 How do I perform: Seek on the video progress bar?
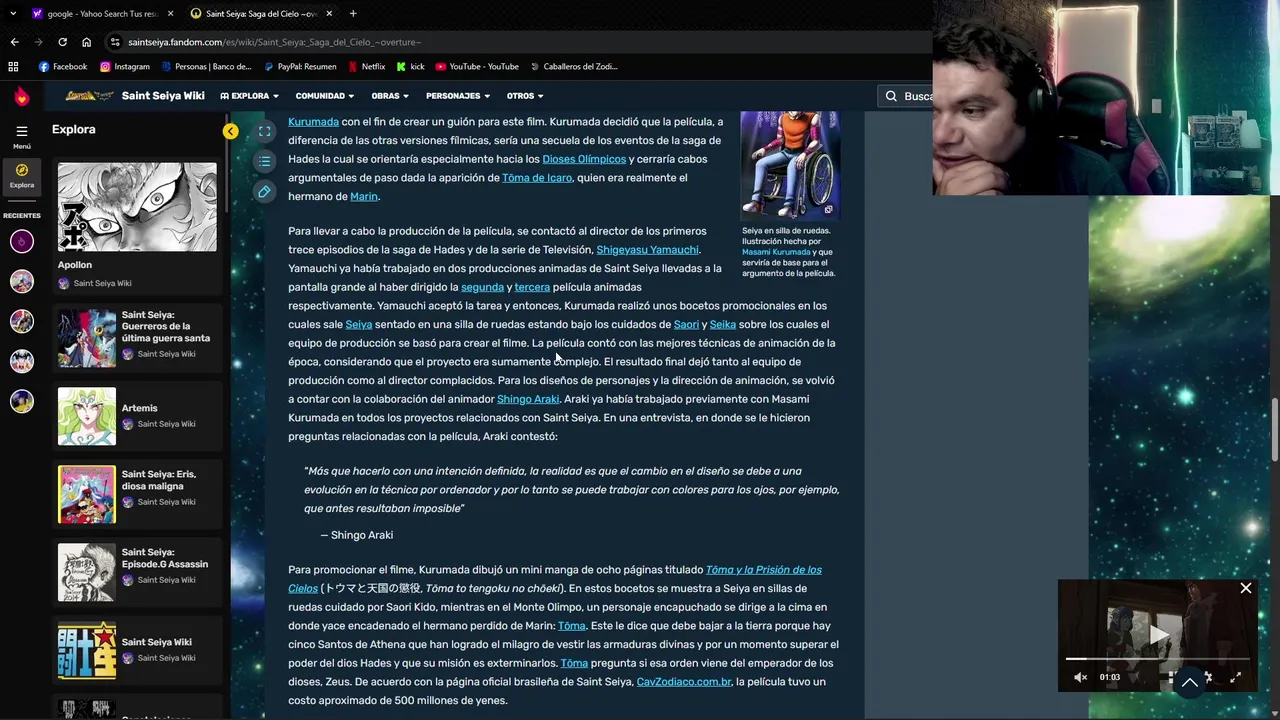1158,659
